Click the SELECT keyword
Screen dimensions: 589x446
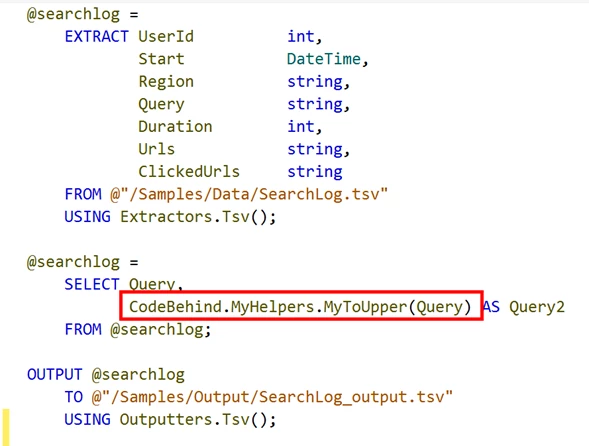pos(92,284)
